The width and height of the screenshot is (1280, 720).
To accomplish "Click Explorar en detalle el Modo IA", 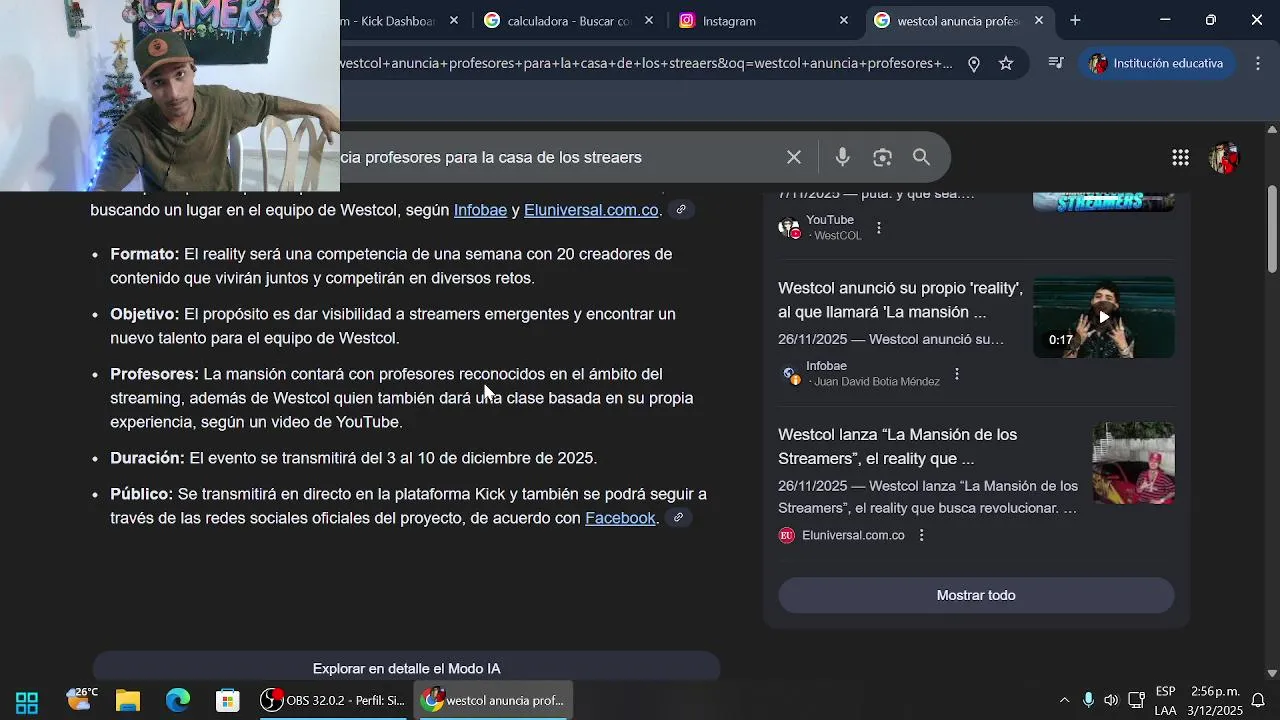I will (x=406, y=668).
